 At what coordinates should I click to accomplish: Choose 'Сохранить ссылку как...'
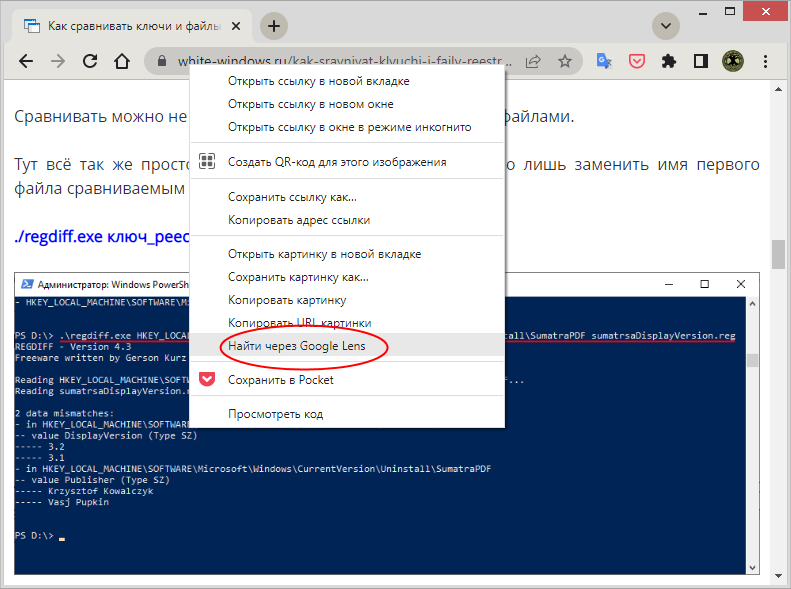pyautogui.click(x=347, y=197)
